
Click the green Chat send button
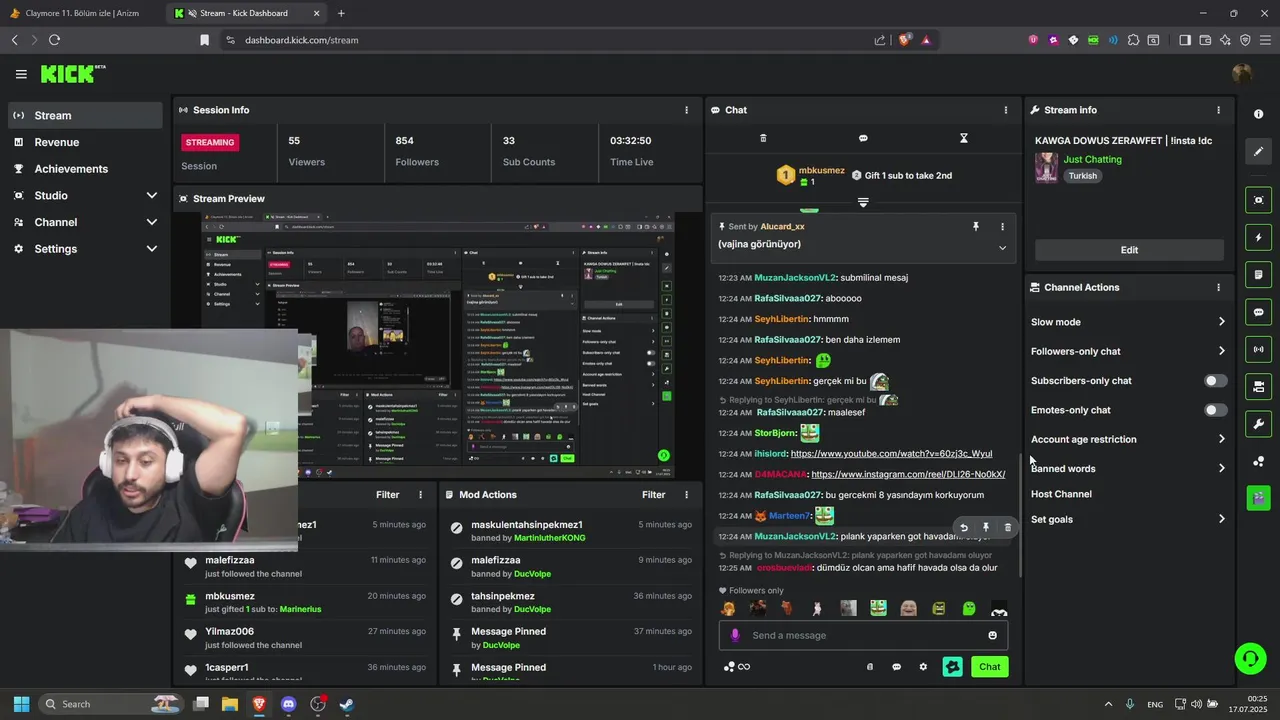[x=989, y=667]
